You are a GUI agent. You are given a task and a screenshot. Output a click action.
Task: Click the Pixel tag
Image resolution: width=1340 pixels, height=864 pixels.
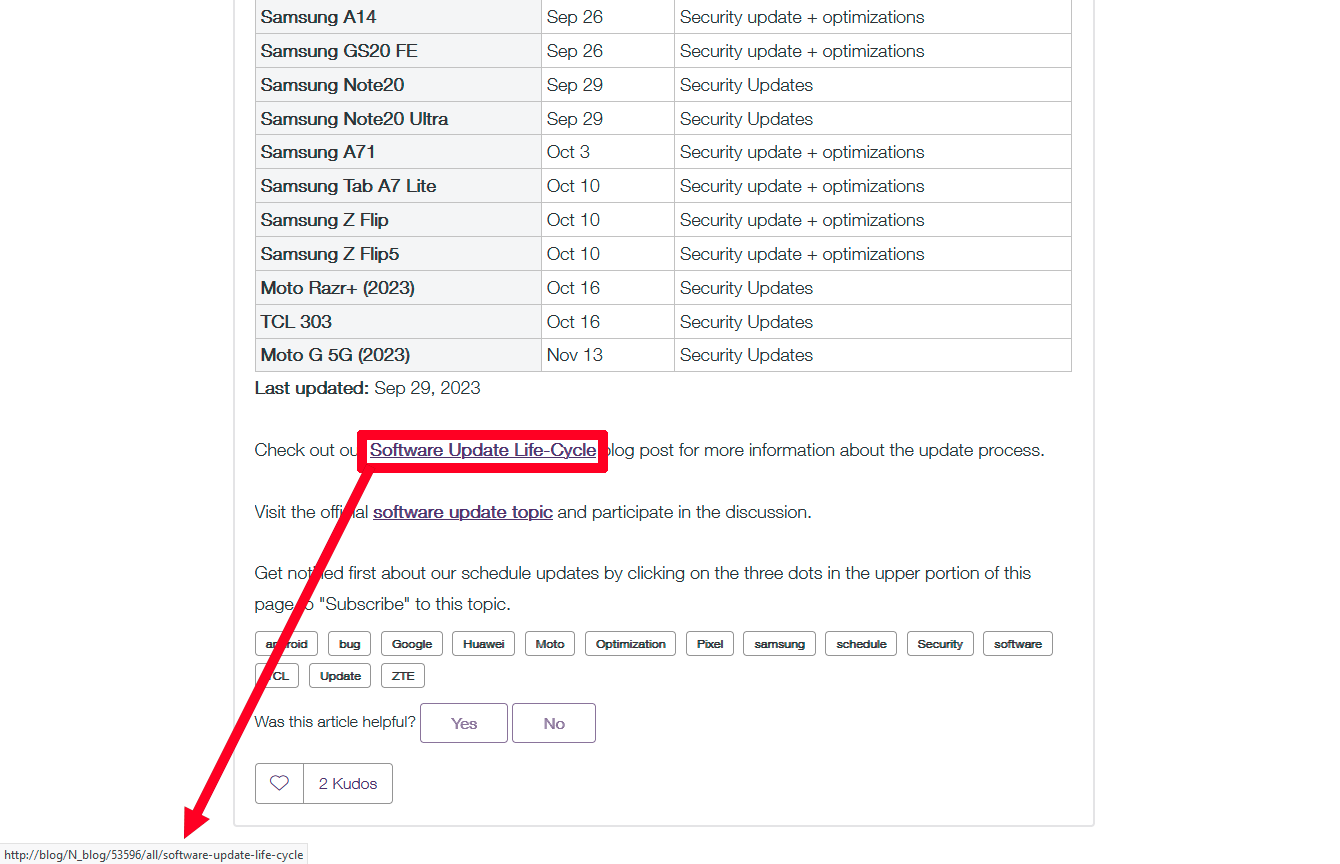tap(710, 644)
